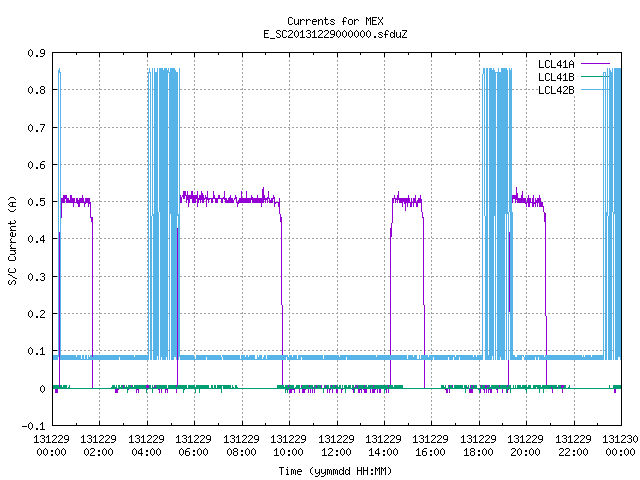Click the LCL41B legend label

tap(556, 77)
